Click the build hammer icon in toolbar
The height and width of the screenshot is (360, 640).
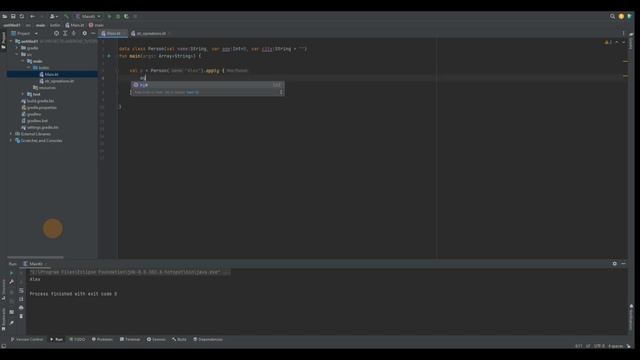(66, 16)
